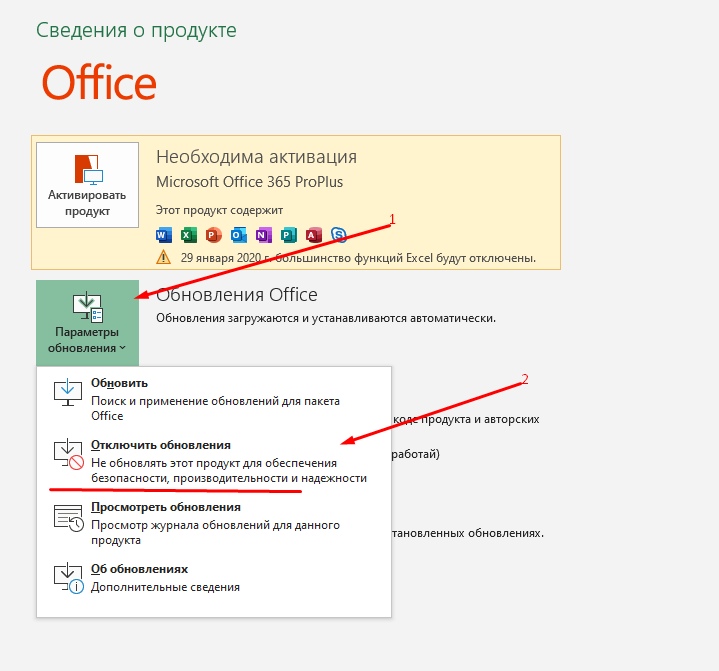Click Поиск и применение обновлений description
The width and height of the screenshot is (719, 671).
[216, 408]
